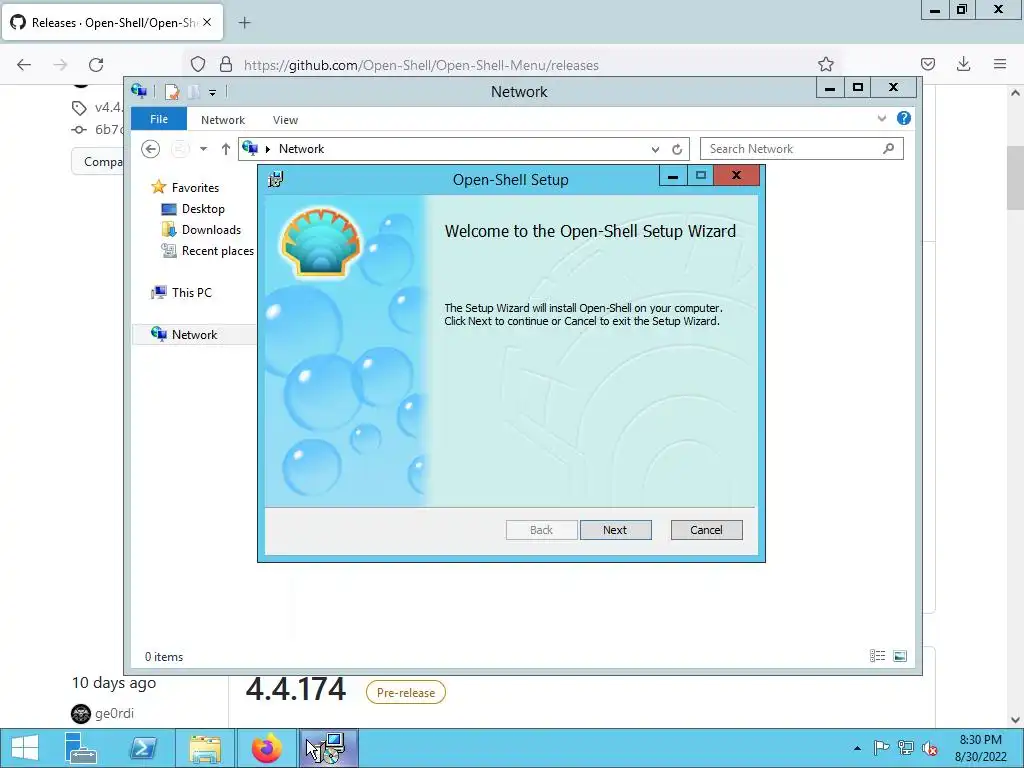Bookmark this page with the star icon
This screenshot has width=1024, height=768.
tap(825, 64)
